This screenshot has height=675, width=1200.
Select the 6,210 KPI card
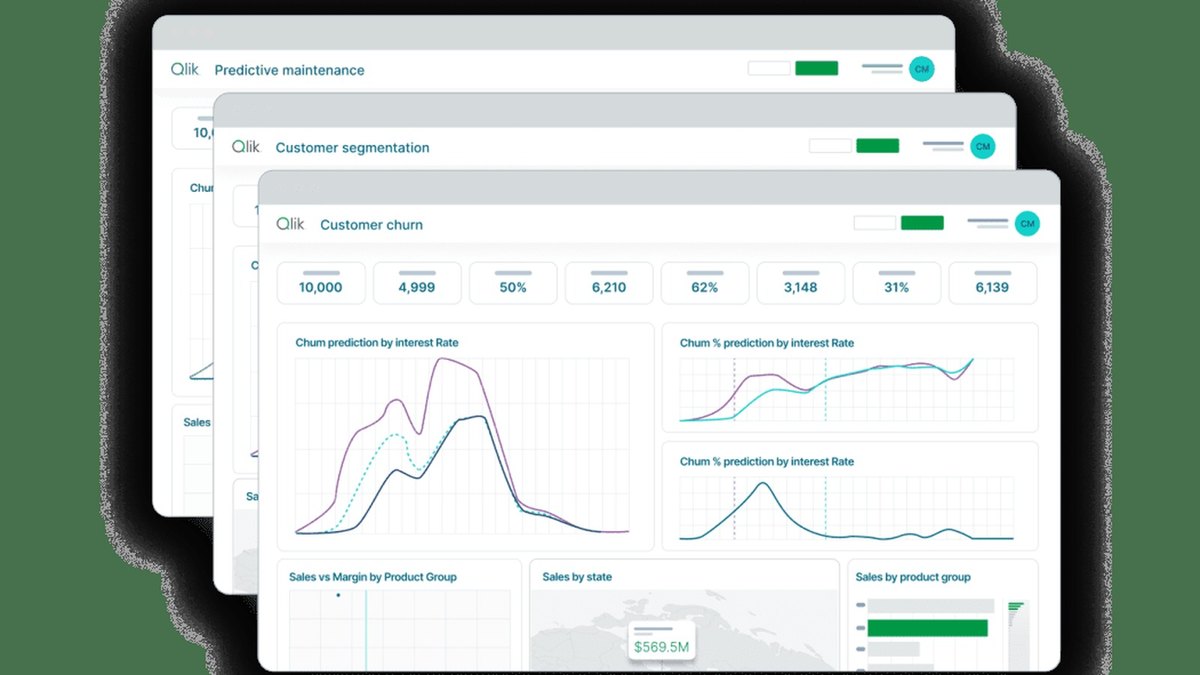pos(609,283)
